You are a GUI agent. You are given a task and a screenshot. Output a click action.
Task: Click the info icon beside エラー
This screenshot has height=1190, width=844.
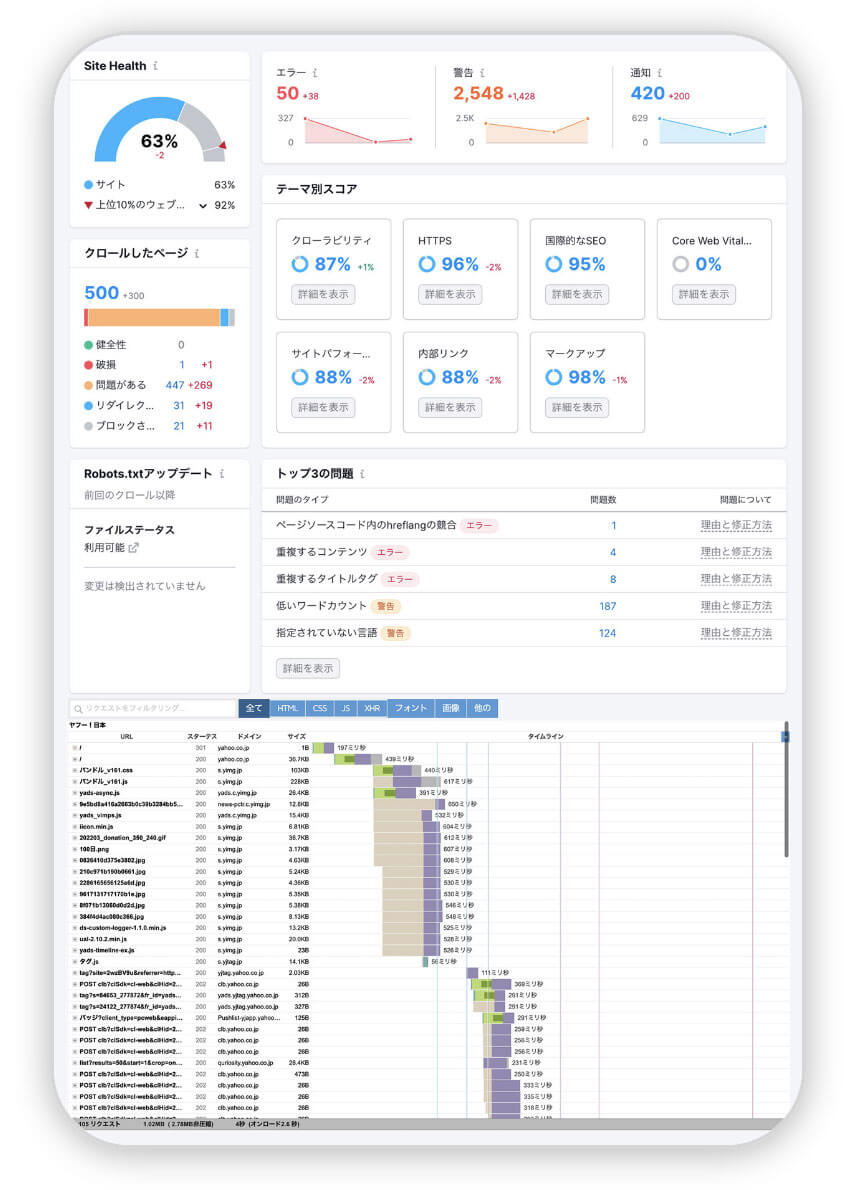point(315,73)
